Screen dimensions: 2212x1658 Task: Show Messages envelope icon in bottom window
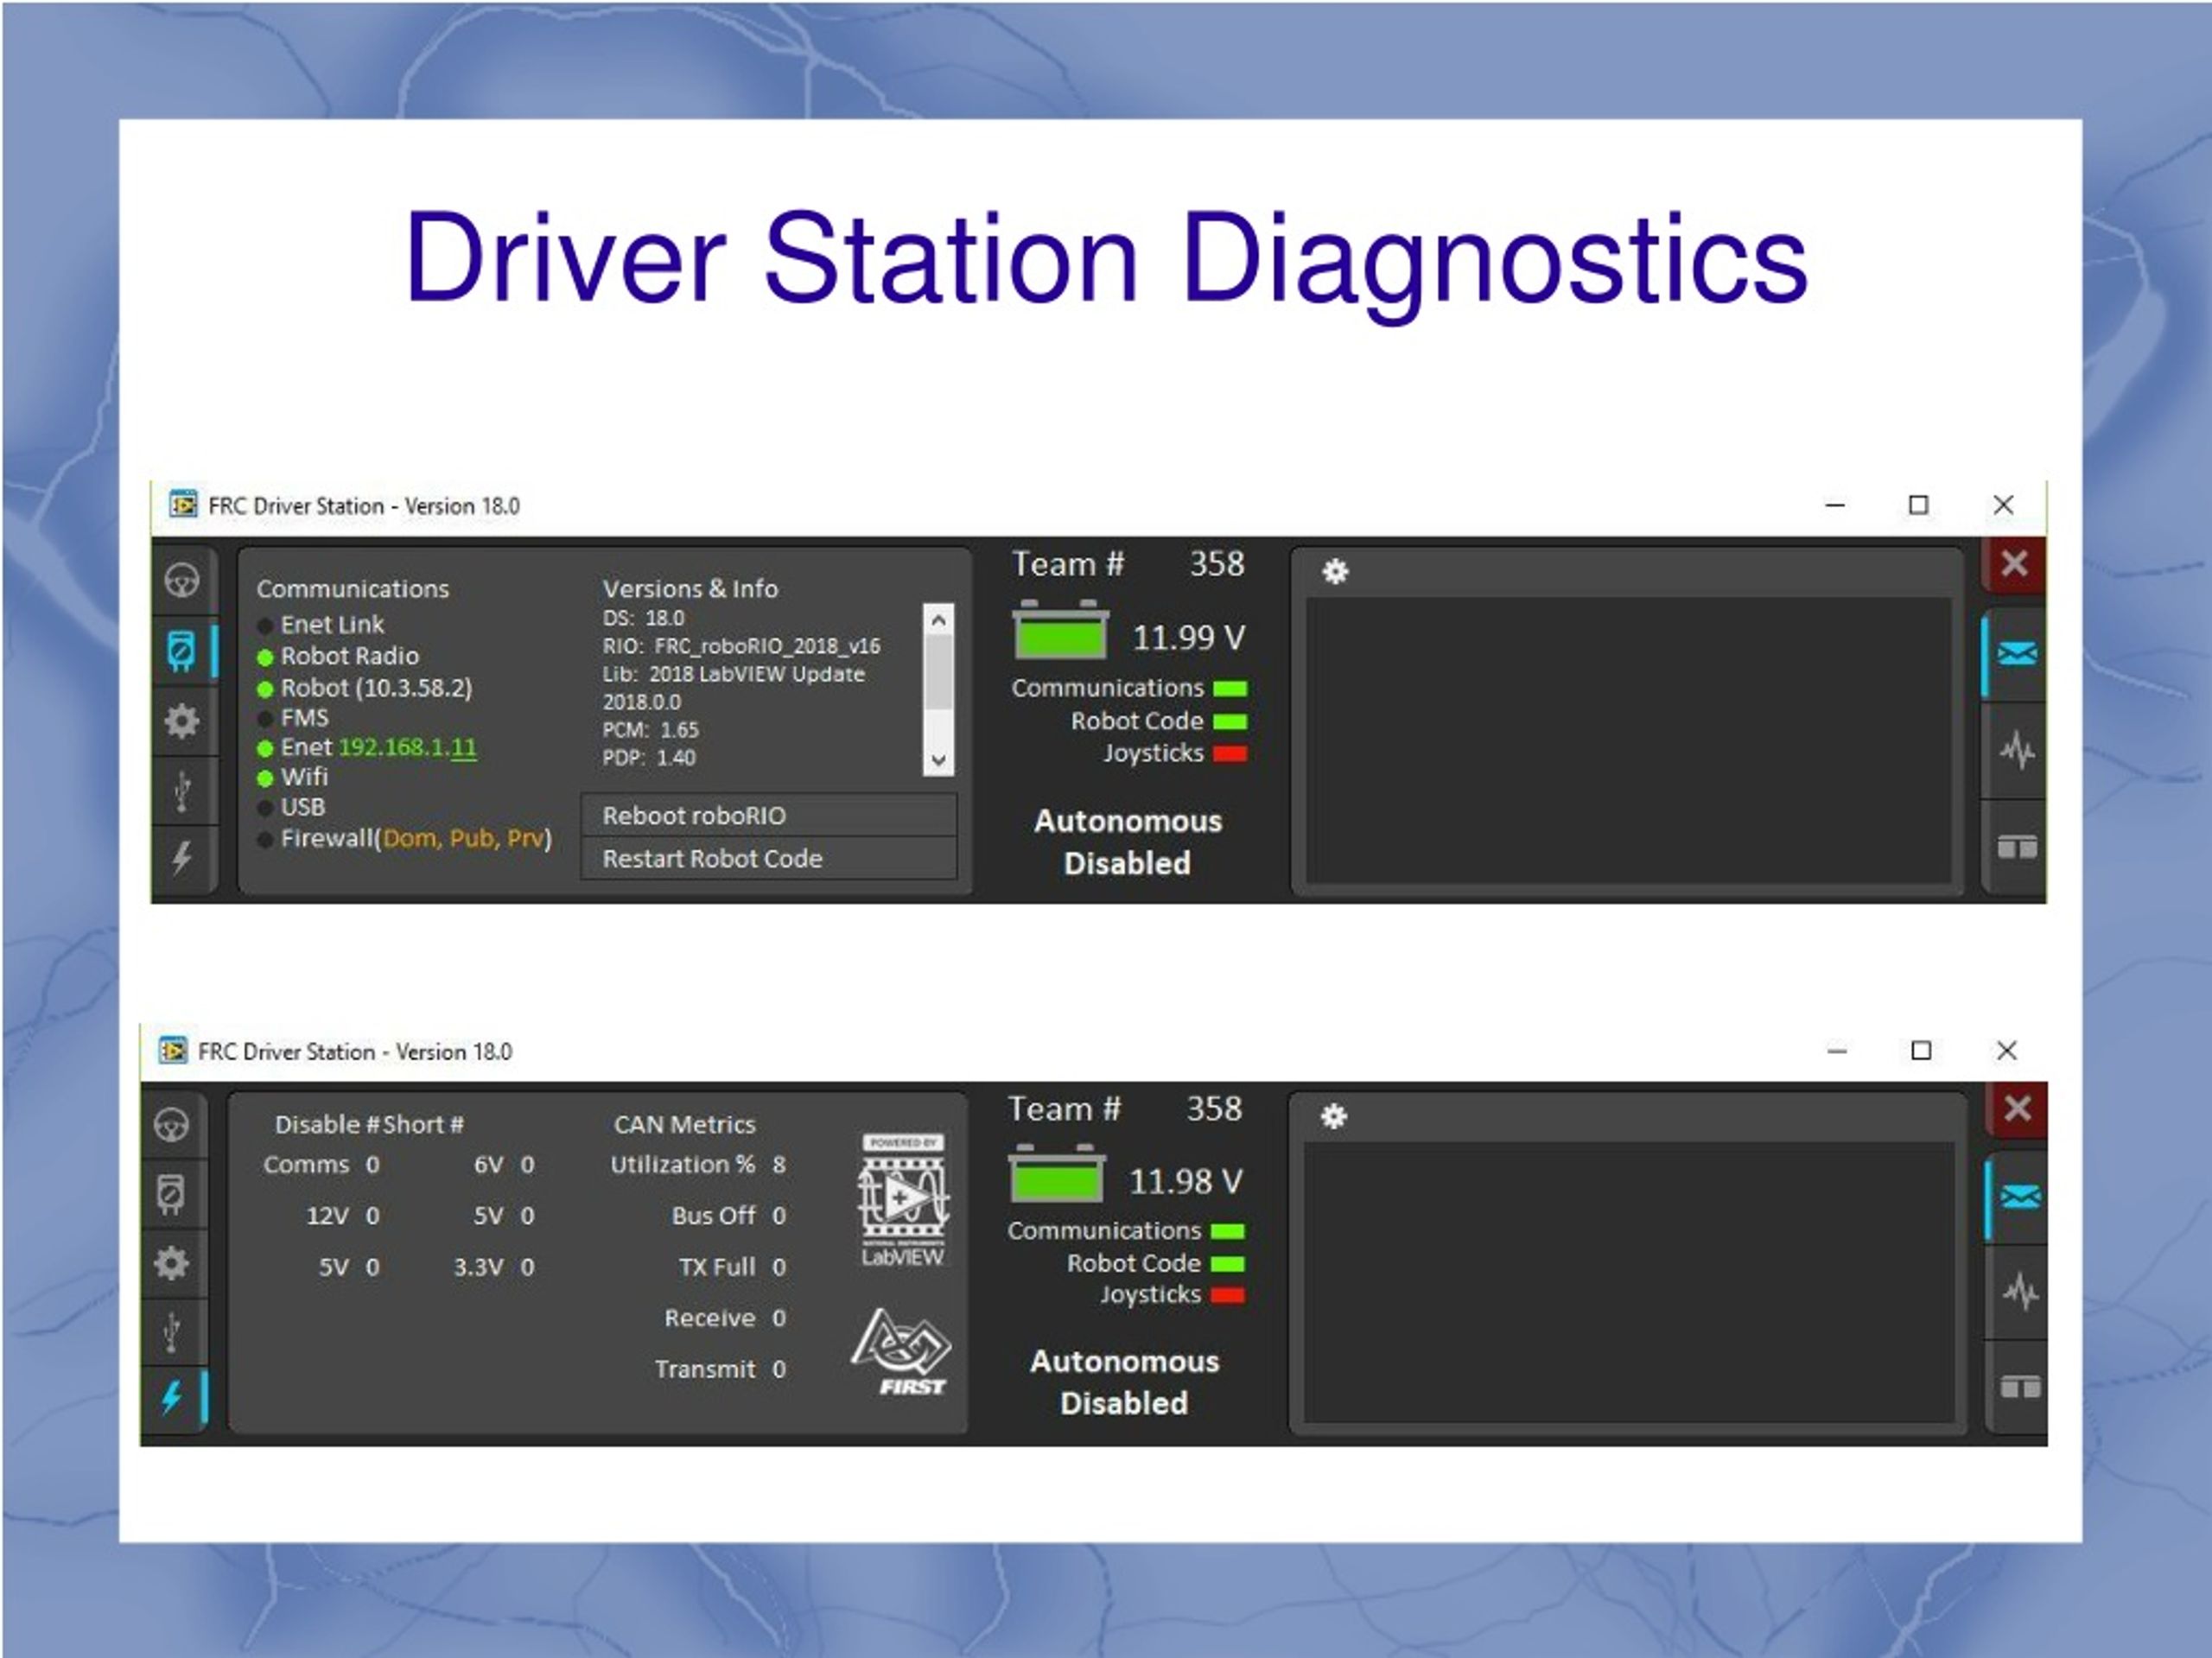pyautogui.click(x=2020, y=1196)
